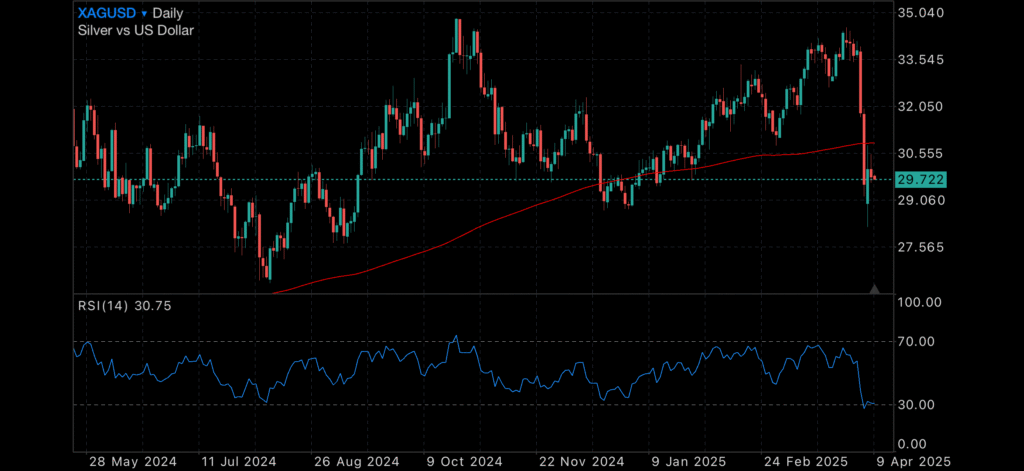Click the 30.555 price axis label

click(921, 154)
